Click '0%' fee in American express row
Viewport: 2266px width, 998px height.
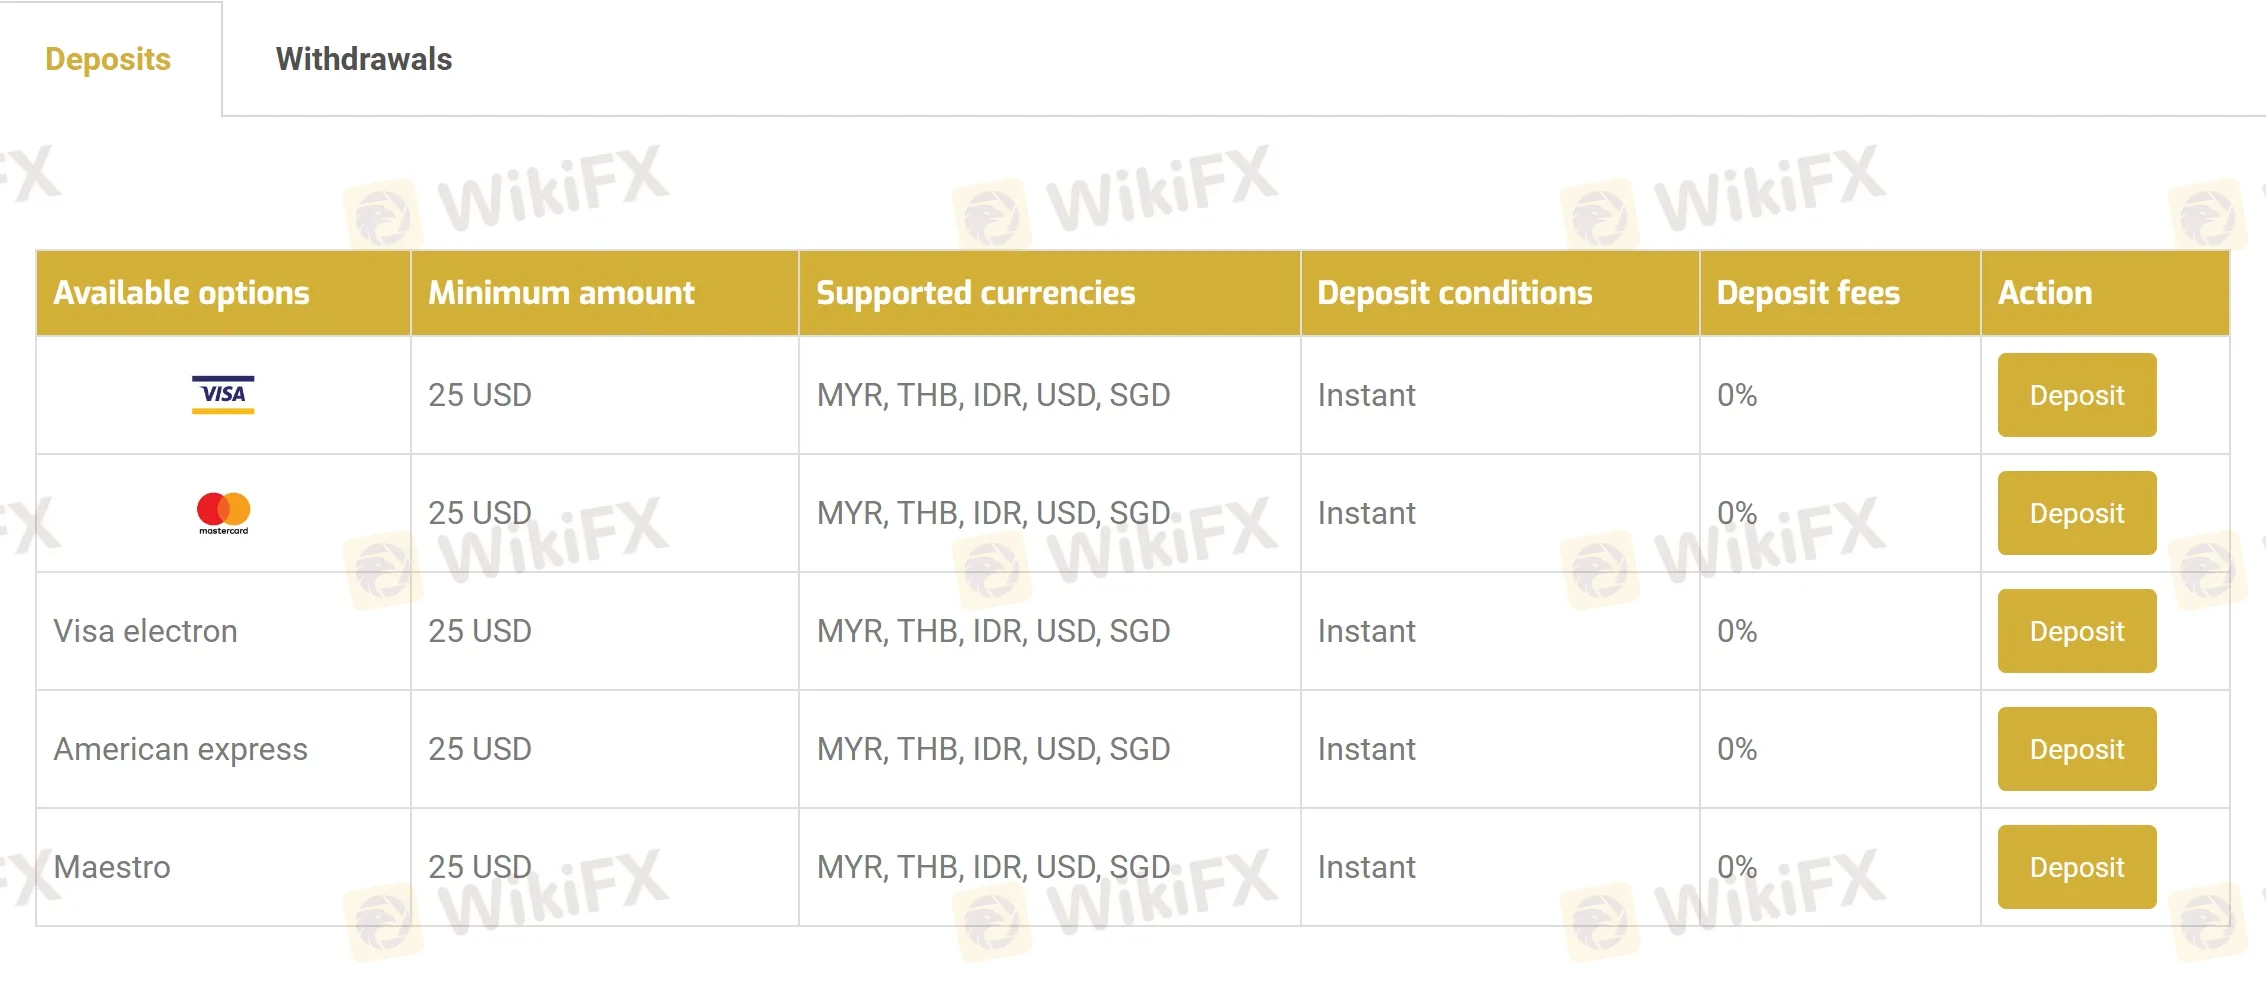coord(1737,749)
